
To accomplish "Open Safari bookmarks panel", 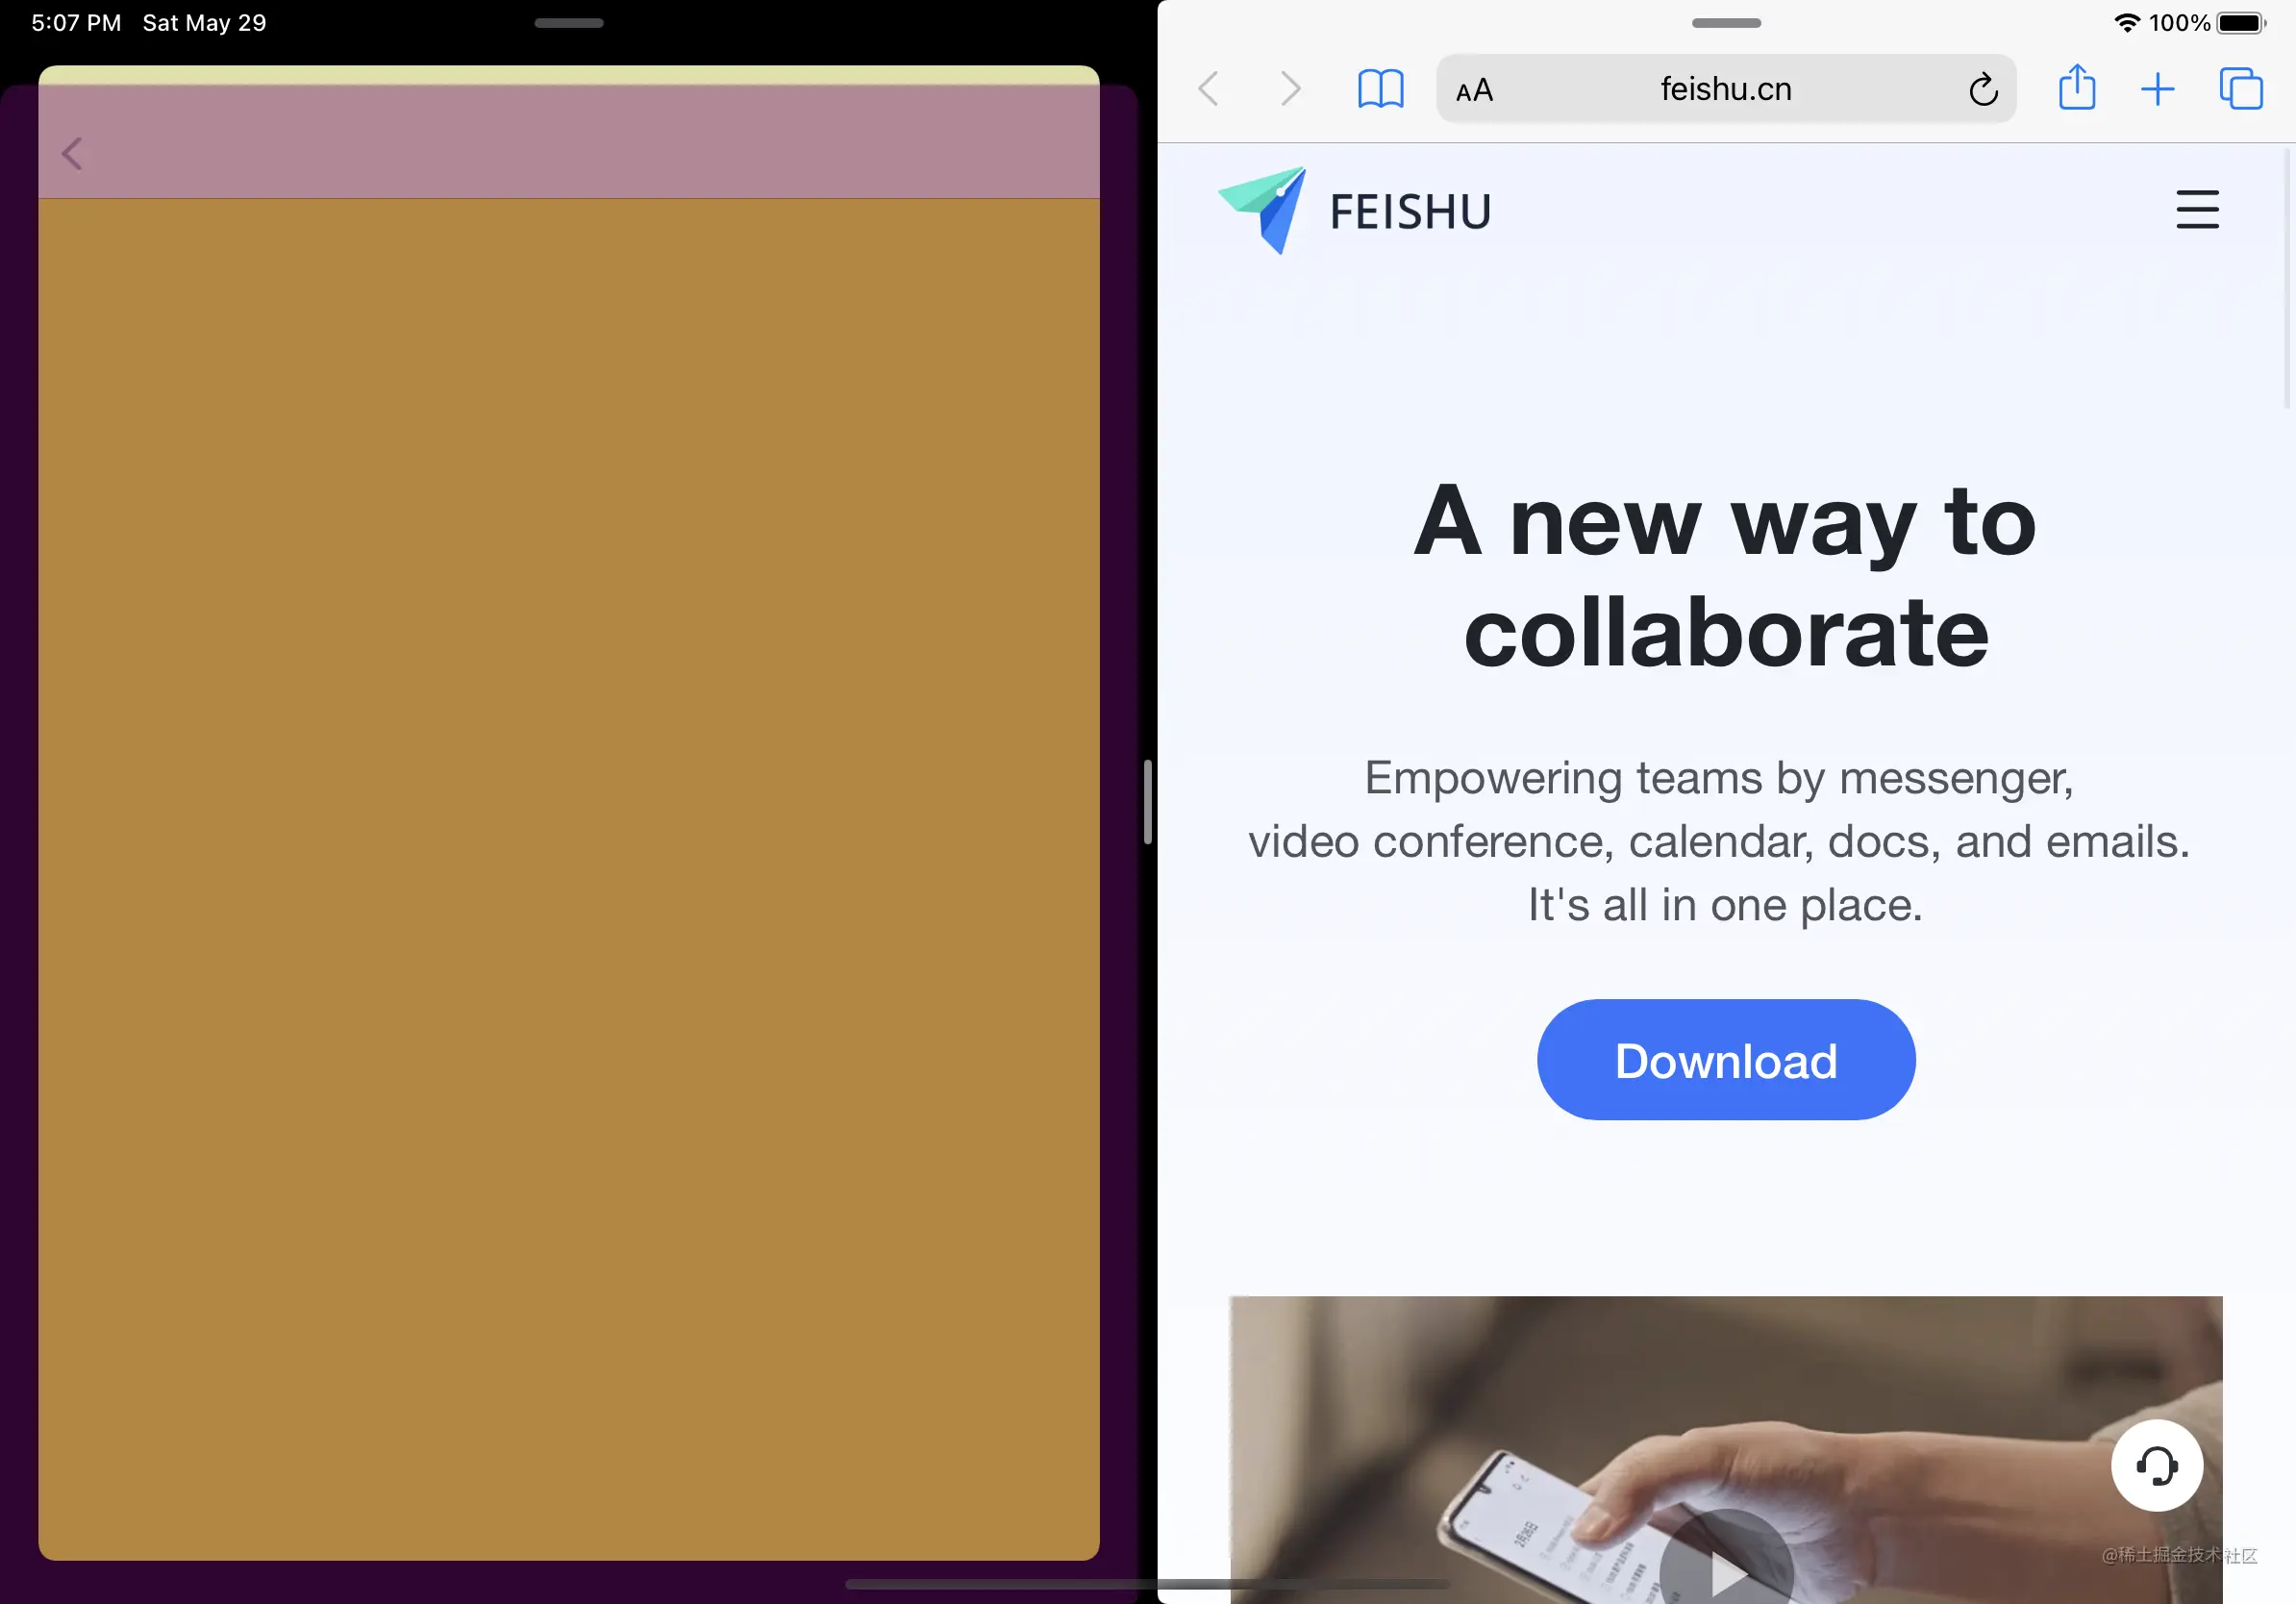I will pyautogui.click(x=1380, y=89).
